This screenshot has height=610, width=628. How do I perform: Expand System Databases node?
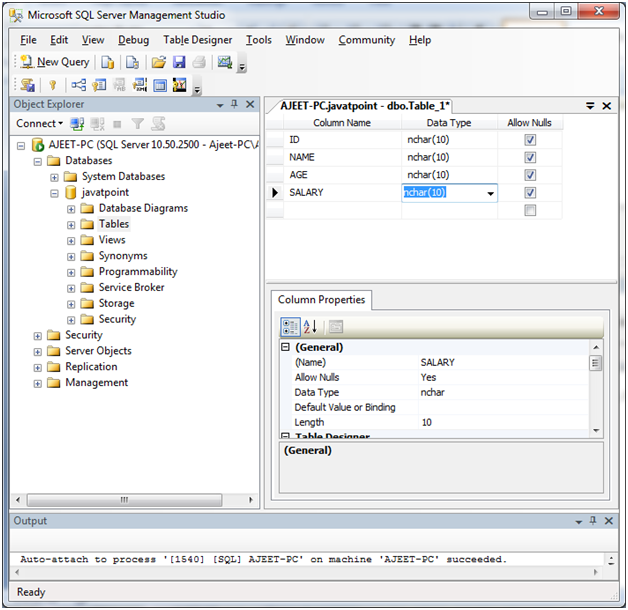54,177
